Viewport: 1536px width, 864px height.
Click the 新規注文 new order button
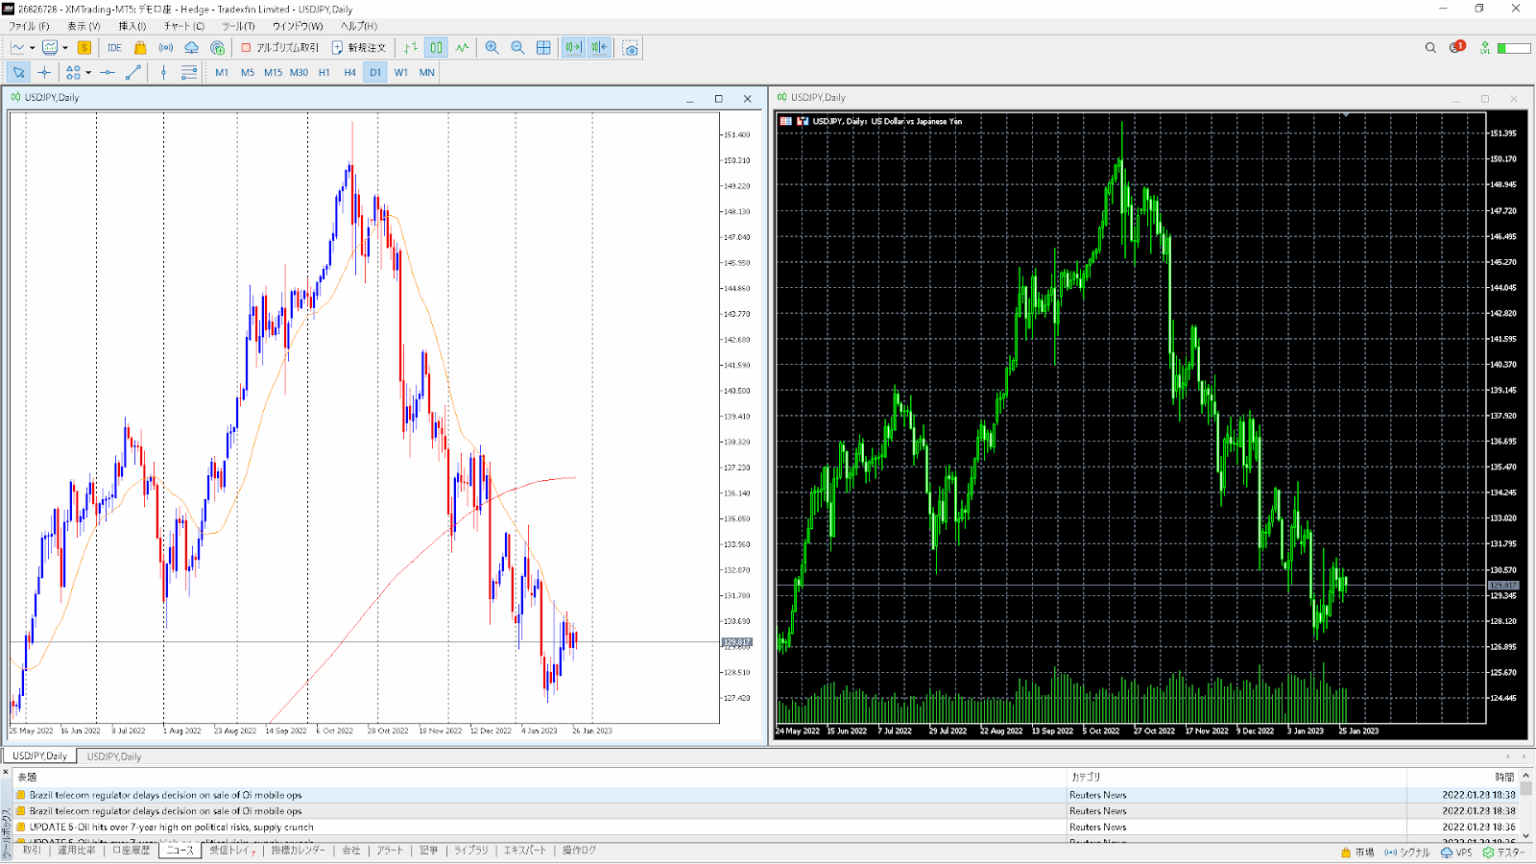pyautogui.click(x=359, y=48)
